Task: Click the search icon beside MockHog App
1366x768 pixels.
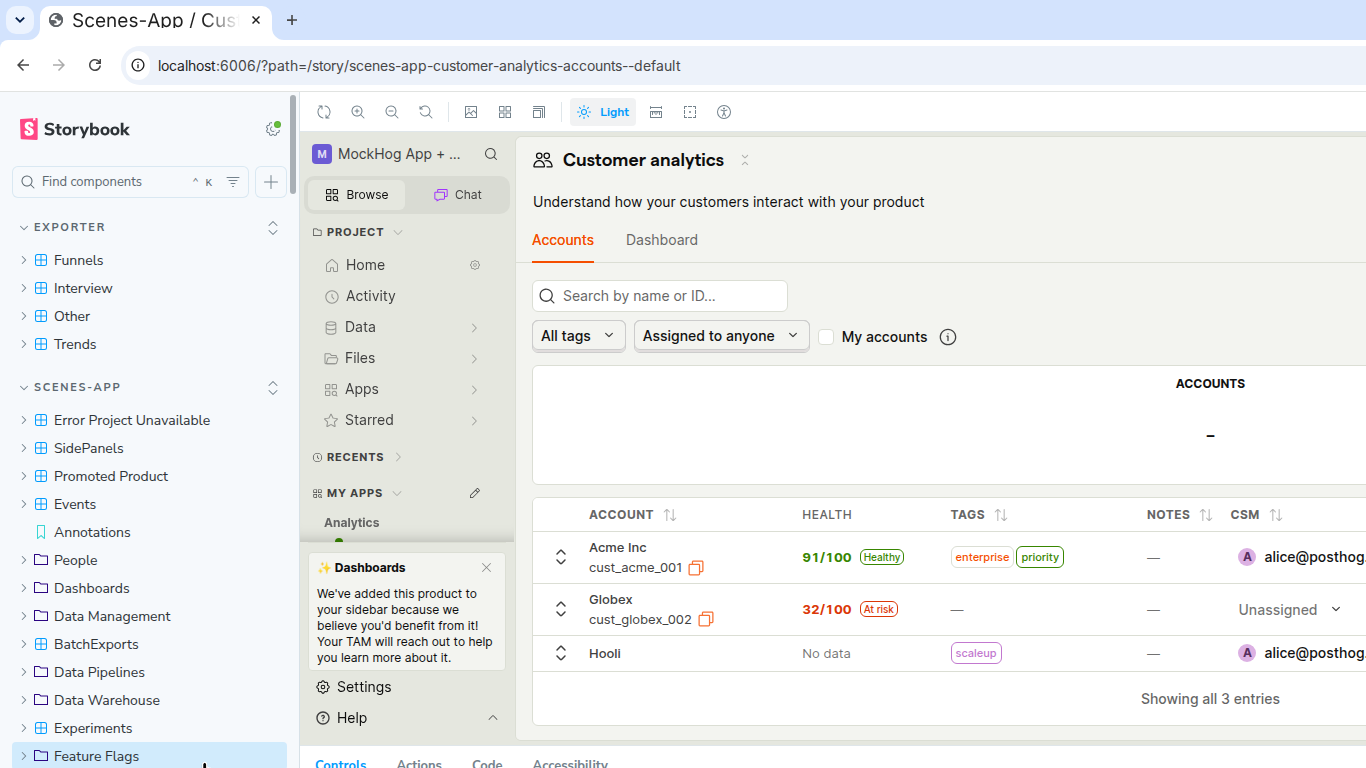Action: tap(491, 154)
